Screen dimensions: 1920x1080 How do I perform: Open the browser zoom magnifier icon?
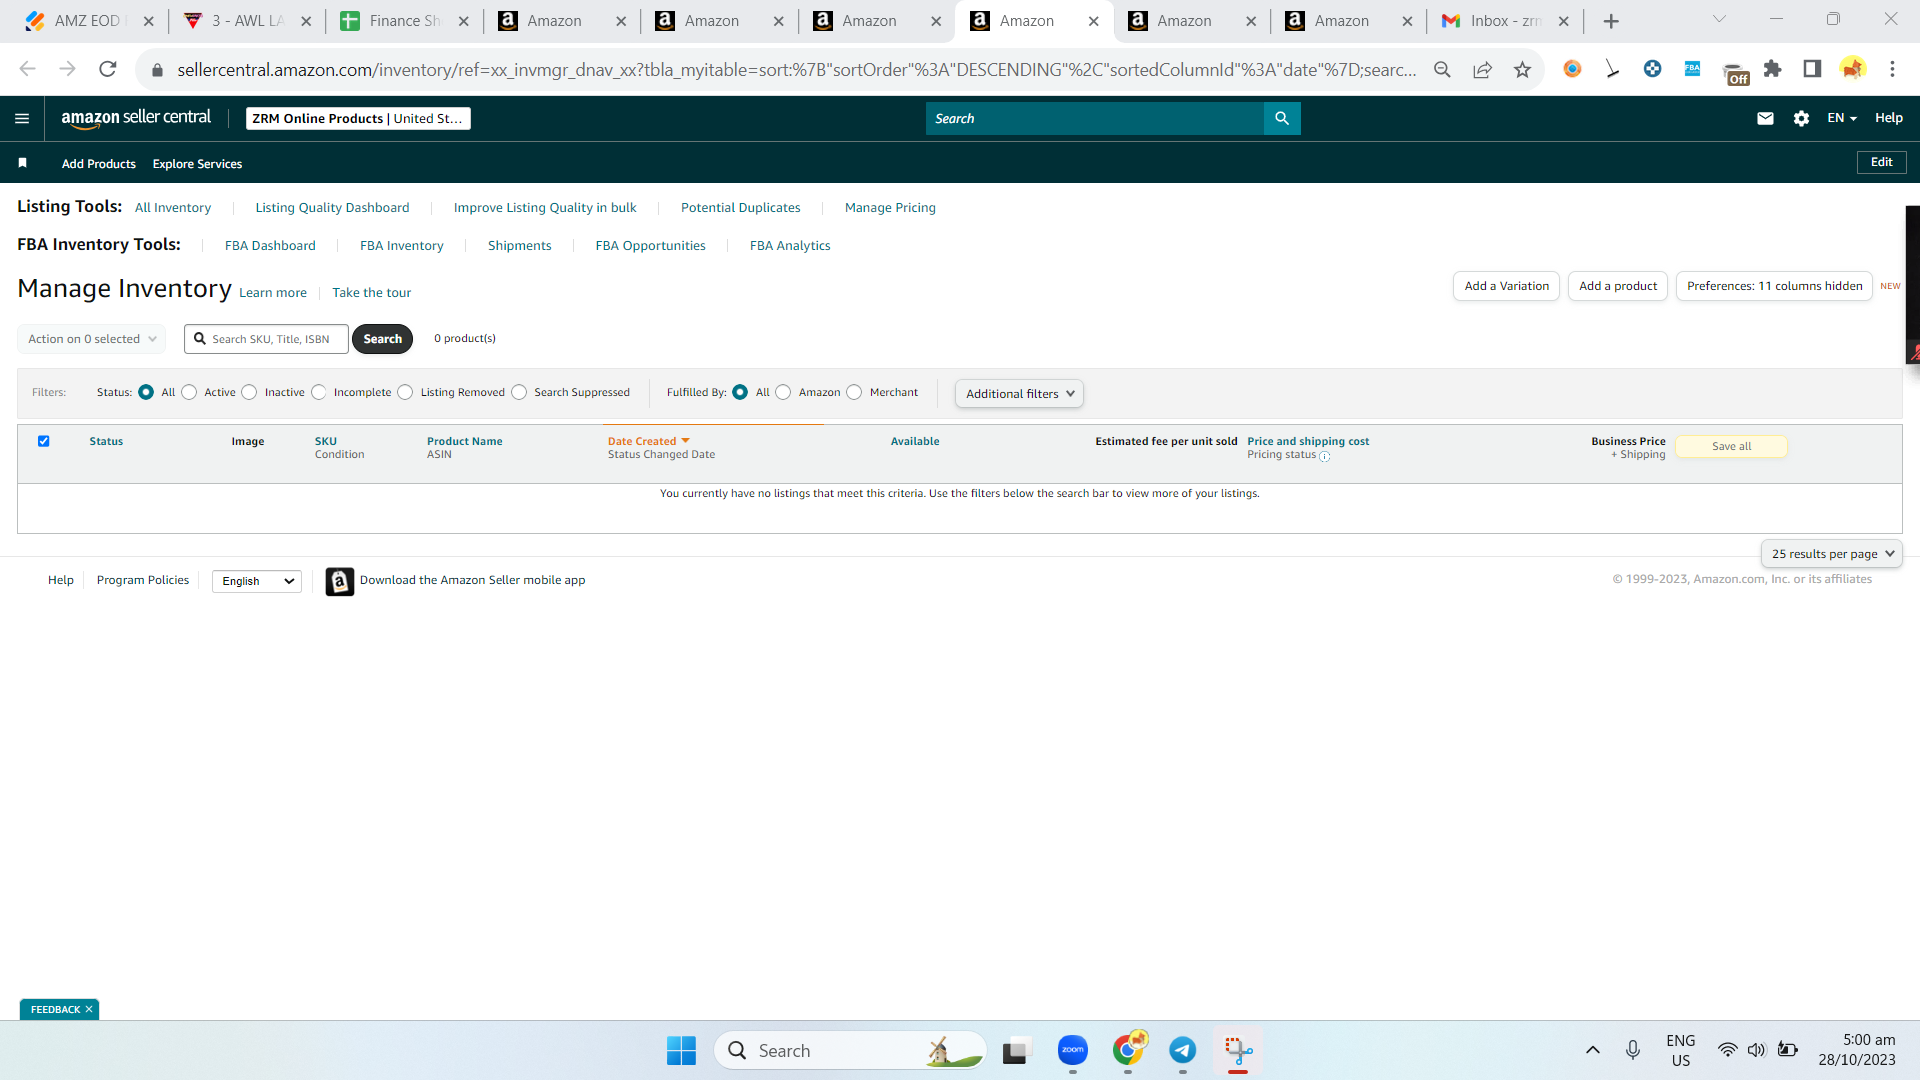coord(1442,69)
